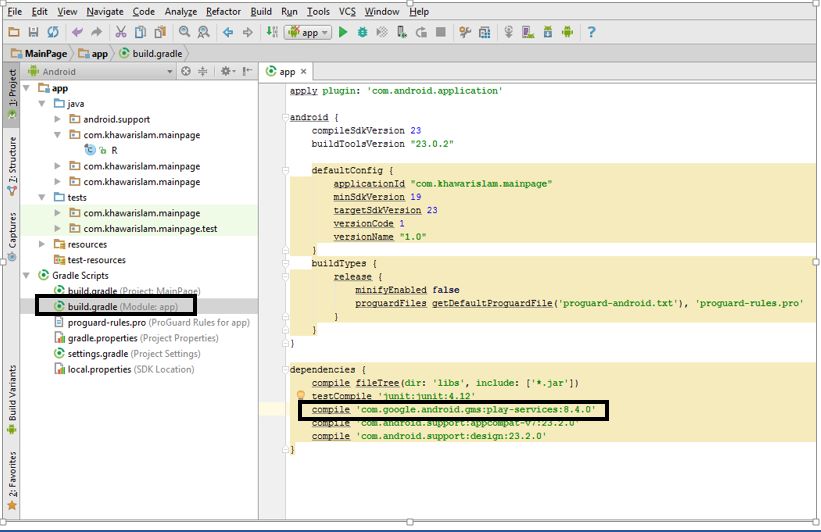Click the Debug app bug icon
This screenshot has height=532, width=821.
pos(362,32)
